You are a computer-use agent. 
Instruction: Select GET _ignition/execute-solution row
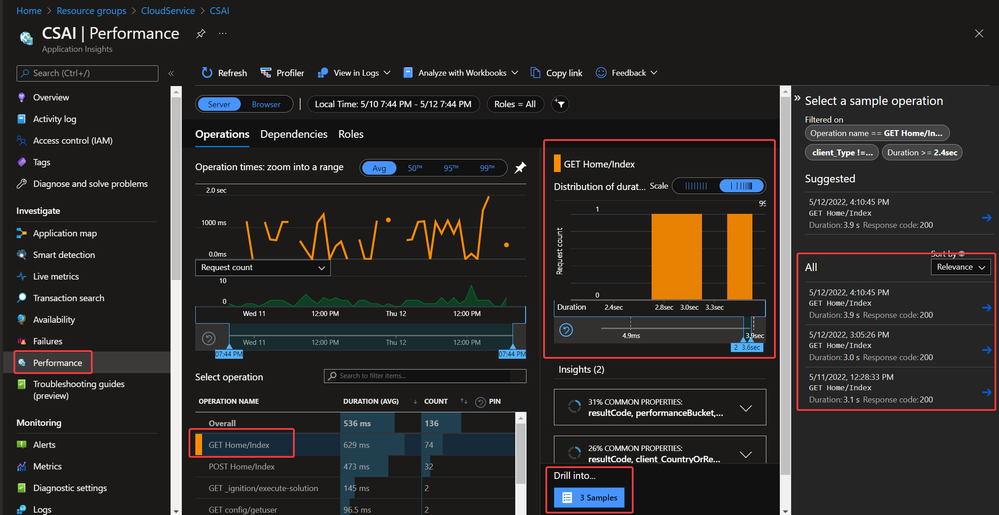[x=354, y=488]
